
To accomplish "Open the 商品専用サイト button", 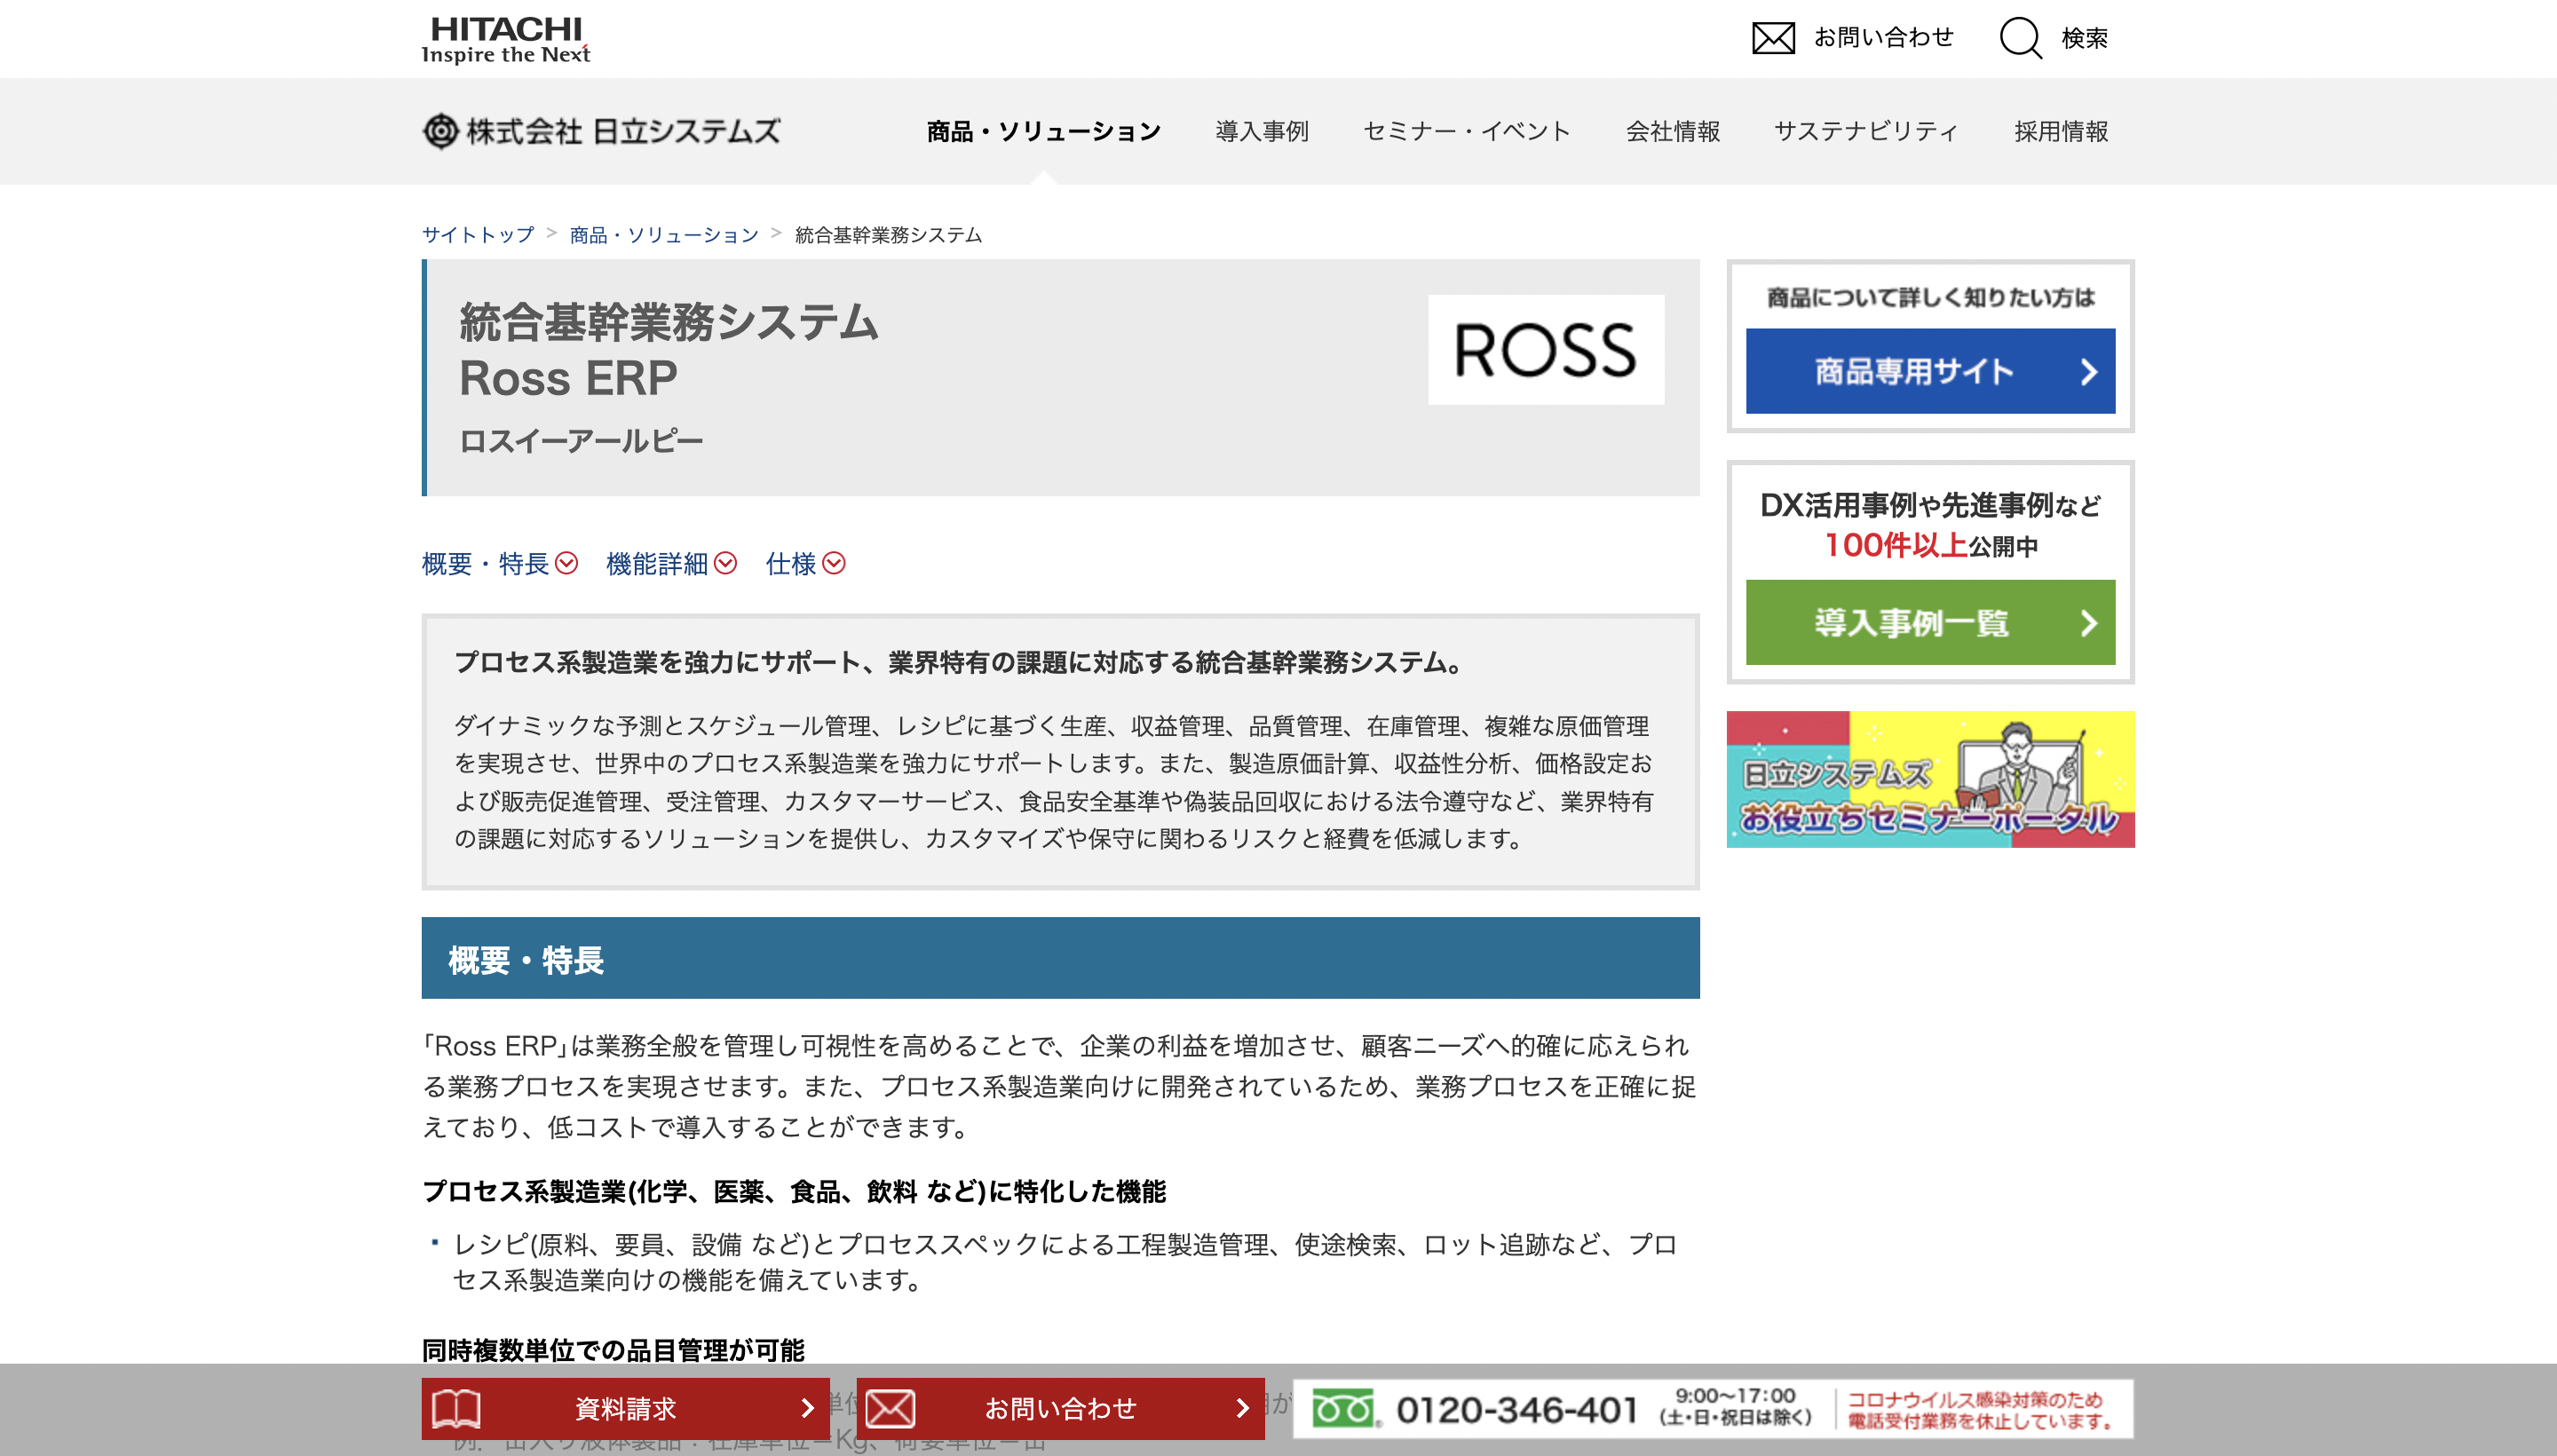I will tap(1929, 371).
